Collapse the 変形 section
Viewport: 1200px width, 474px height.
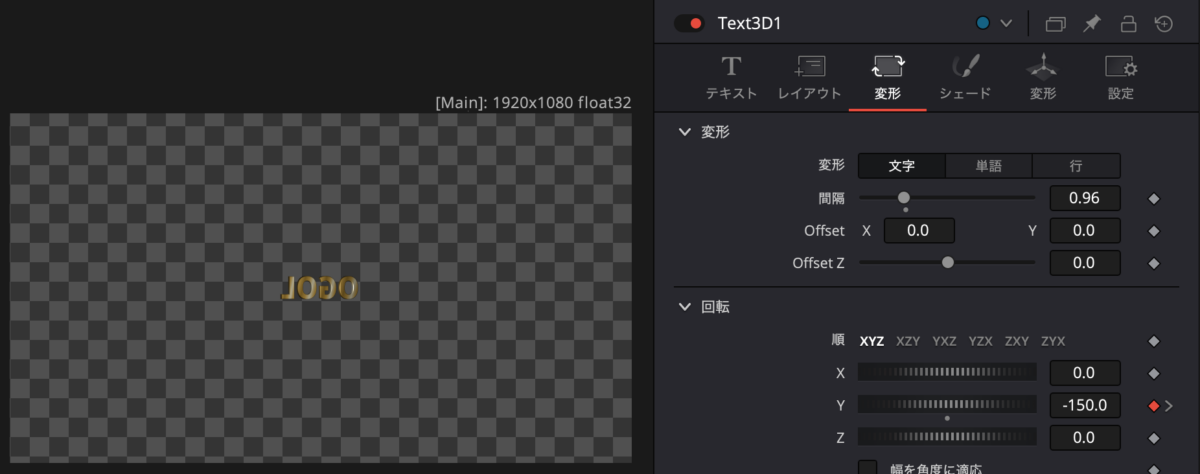[x=685, y=132]
